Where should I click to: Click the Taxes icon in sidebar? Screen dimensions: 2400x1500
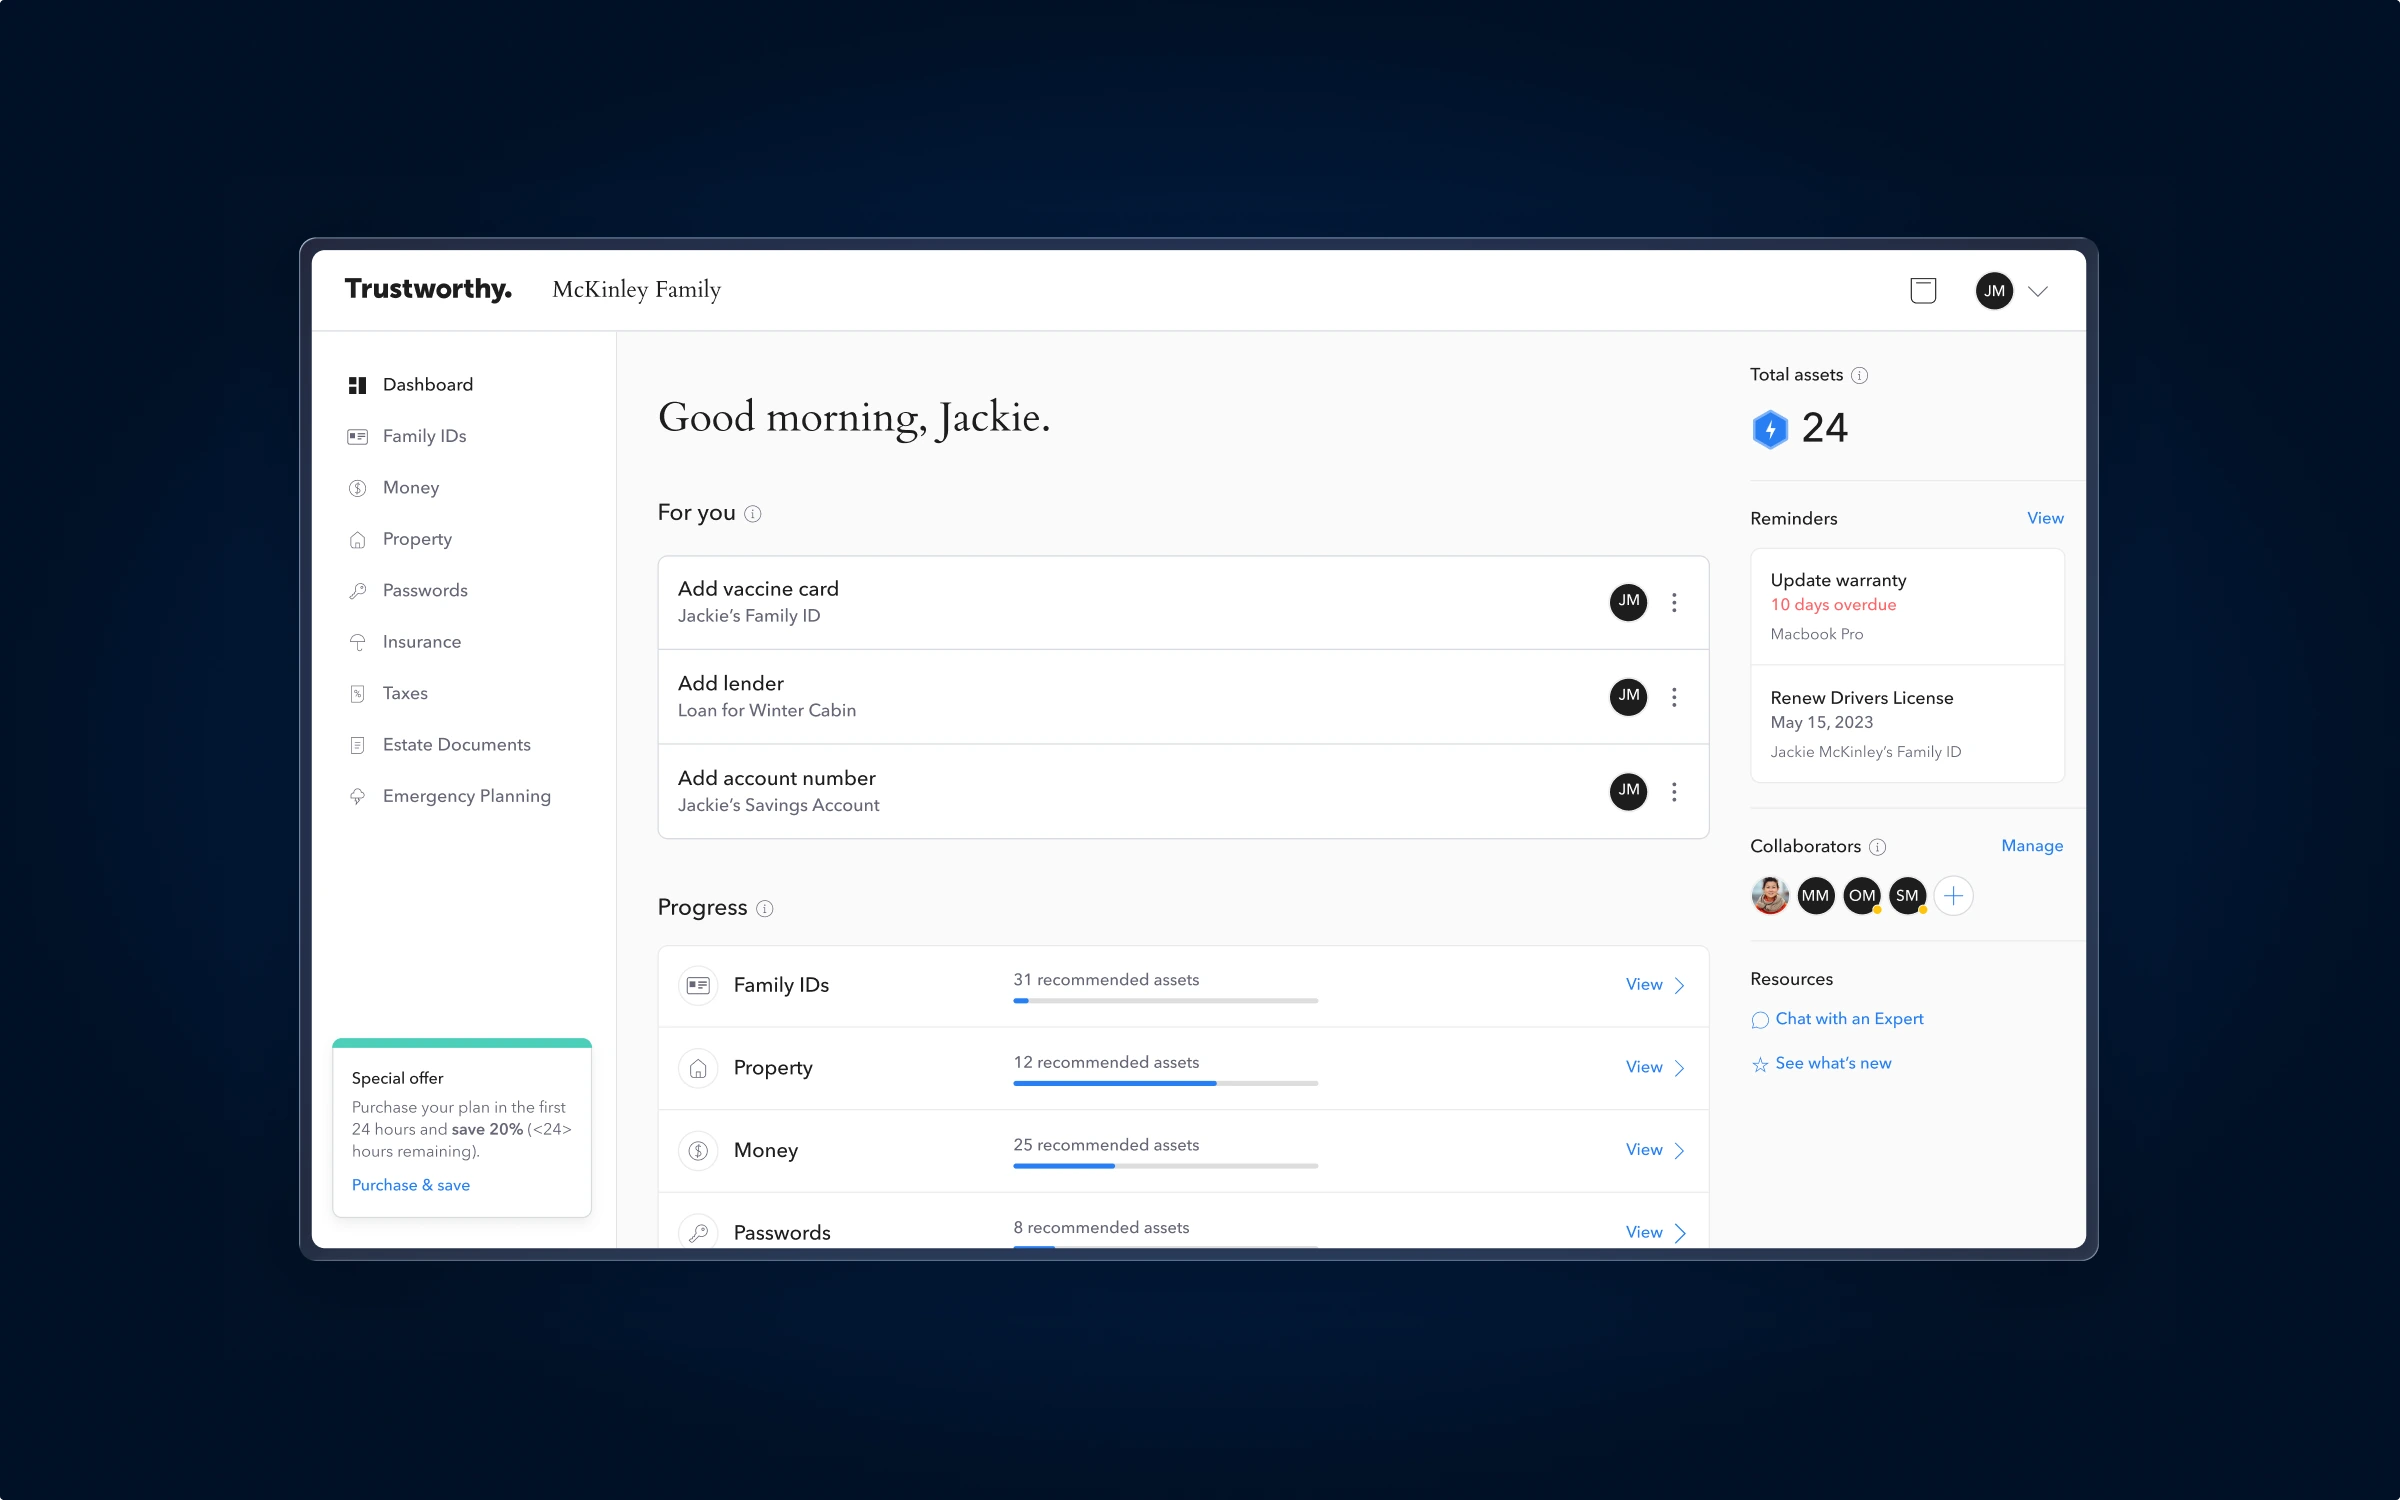pyautogui.click(x=357, y=694)
